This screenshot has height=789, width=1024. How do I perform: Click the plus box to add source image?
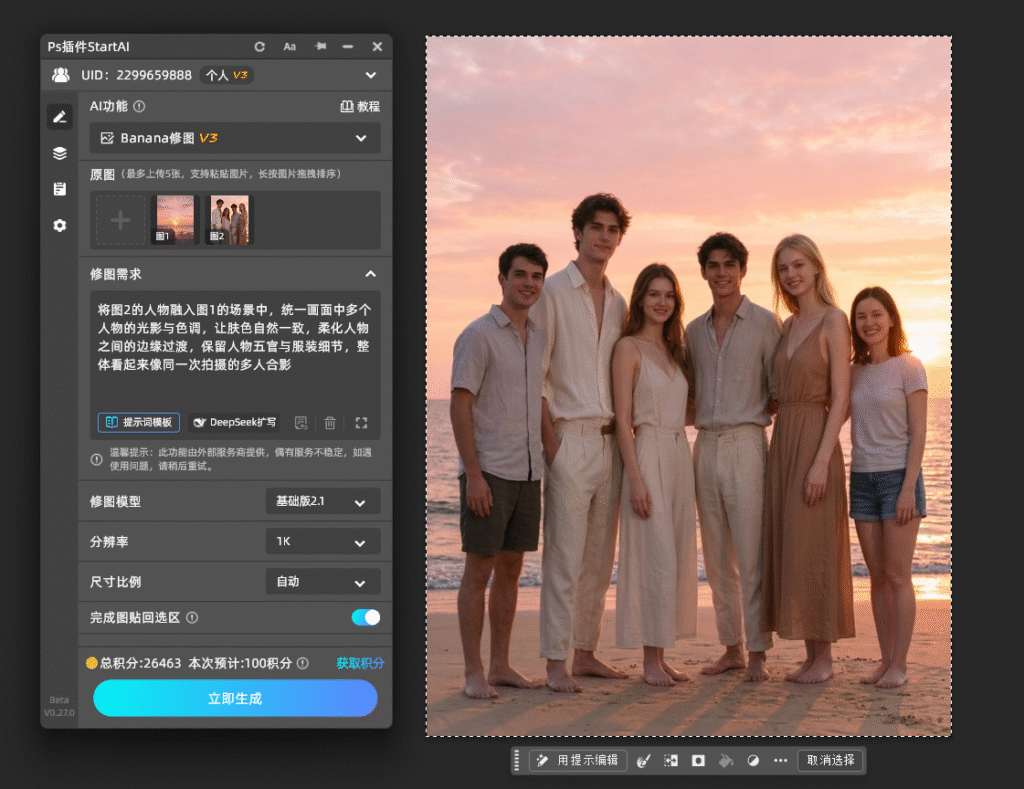point(120,220)
